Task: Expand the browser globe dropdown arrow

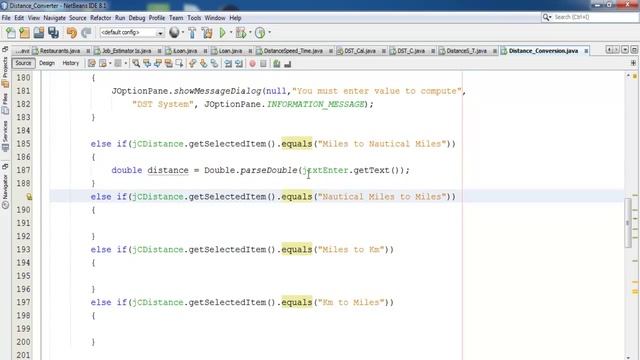Action: pos(183,32)
